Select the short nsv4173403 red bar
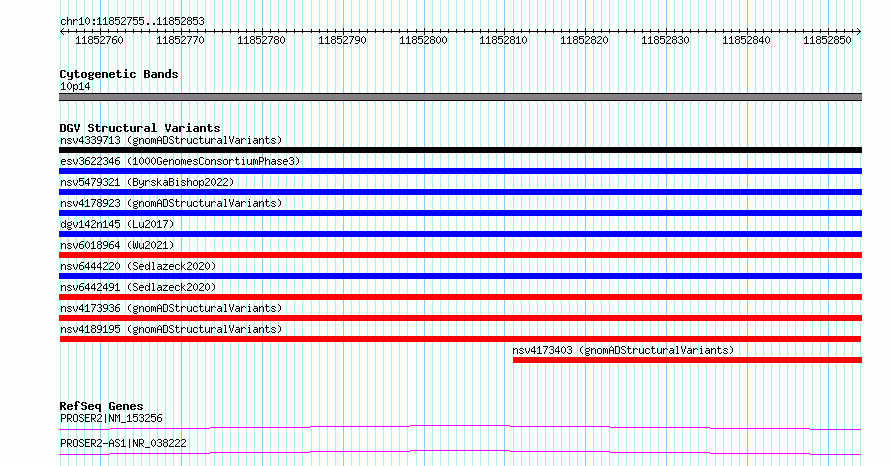Viewport: 890px width, 466px height. pyautogui.click(x=687, y=360)
